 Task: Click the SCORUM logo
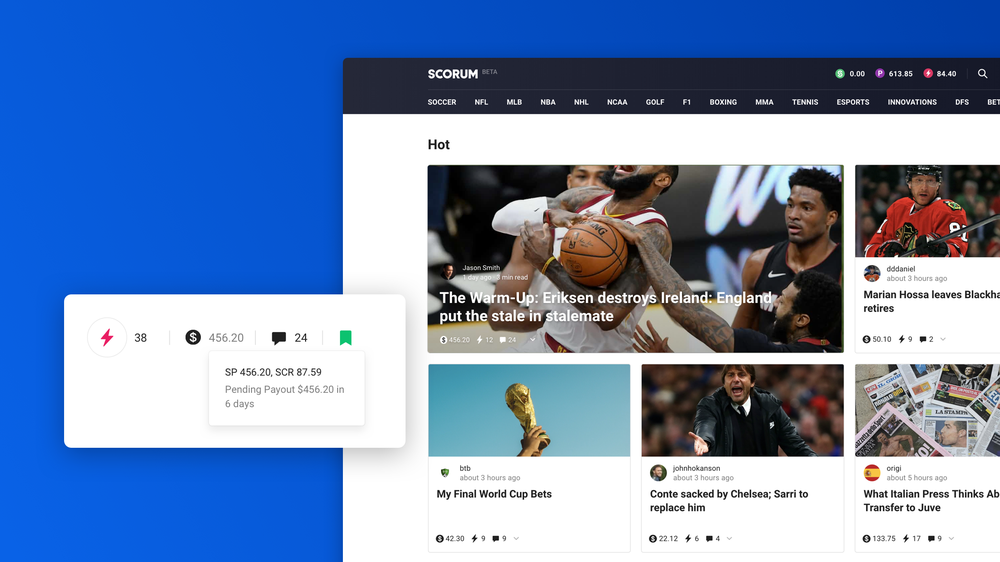pyautogui.click(x=452, y=74)
